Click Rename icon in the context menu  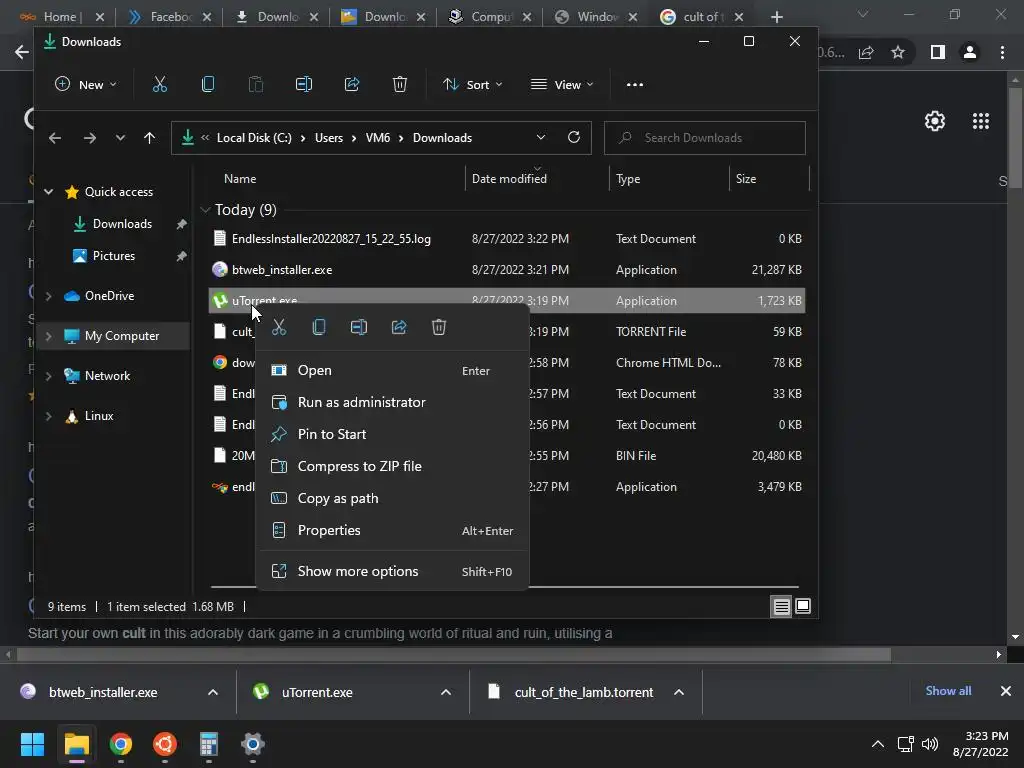[359, 327]
